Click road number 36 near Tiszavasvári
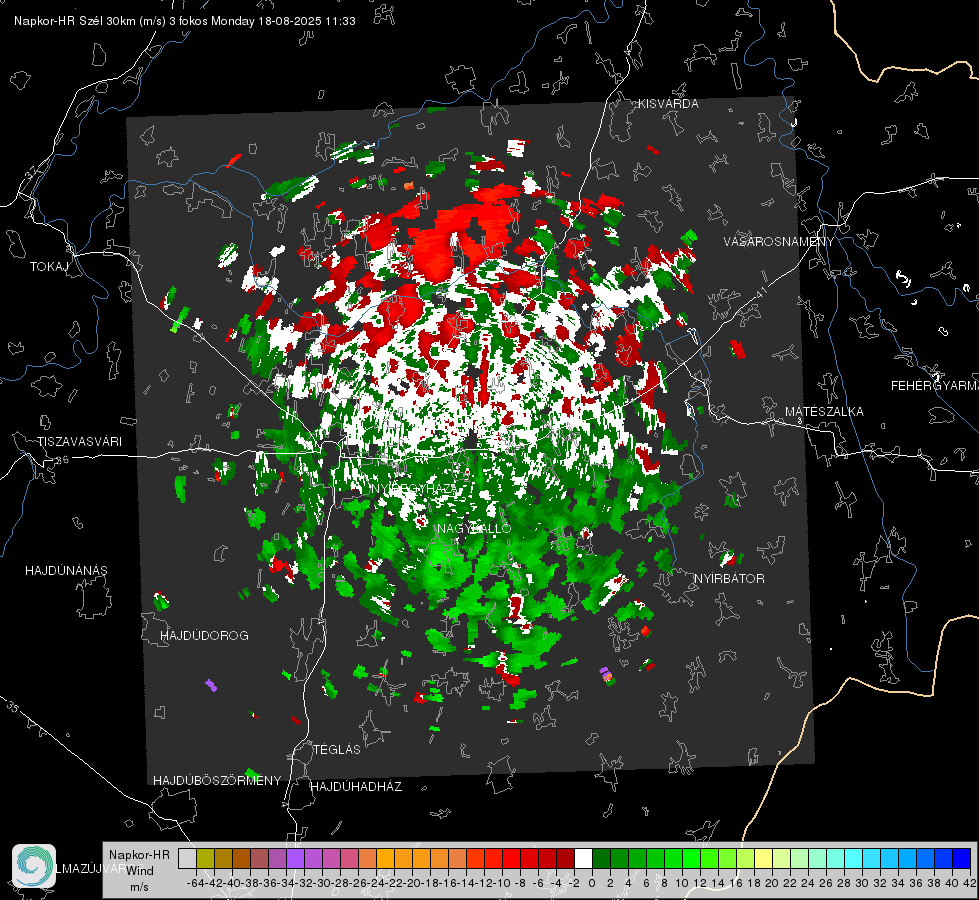Viewport: 979px width, 900px height. [63, 460]
